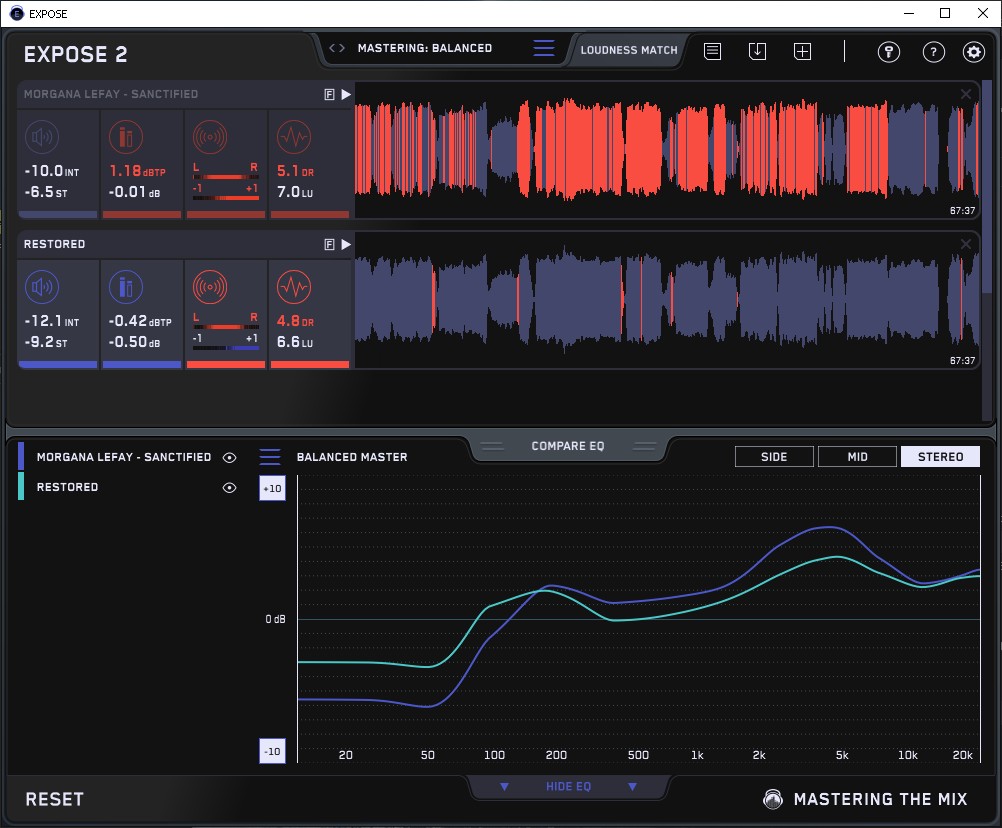Click the Restored track title
This screenshot has width=1002, height=828.
click(54, 244)
